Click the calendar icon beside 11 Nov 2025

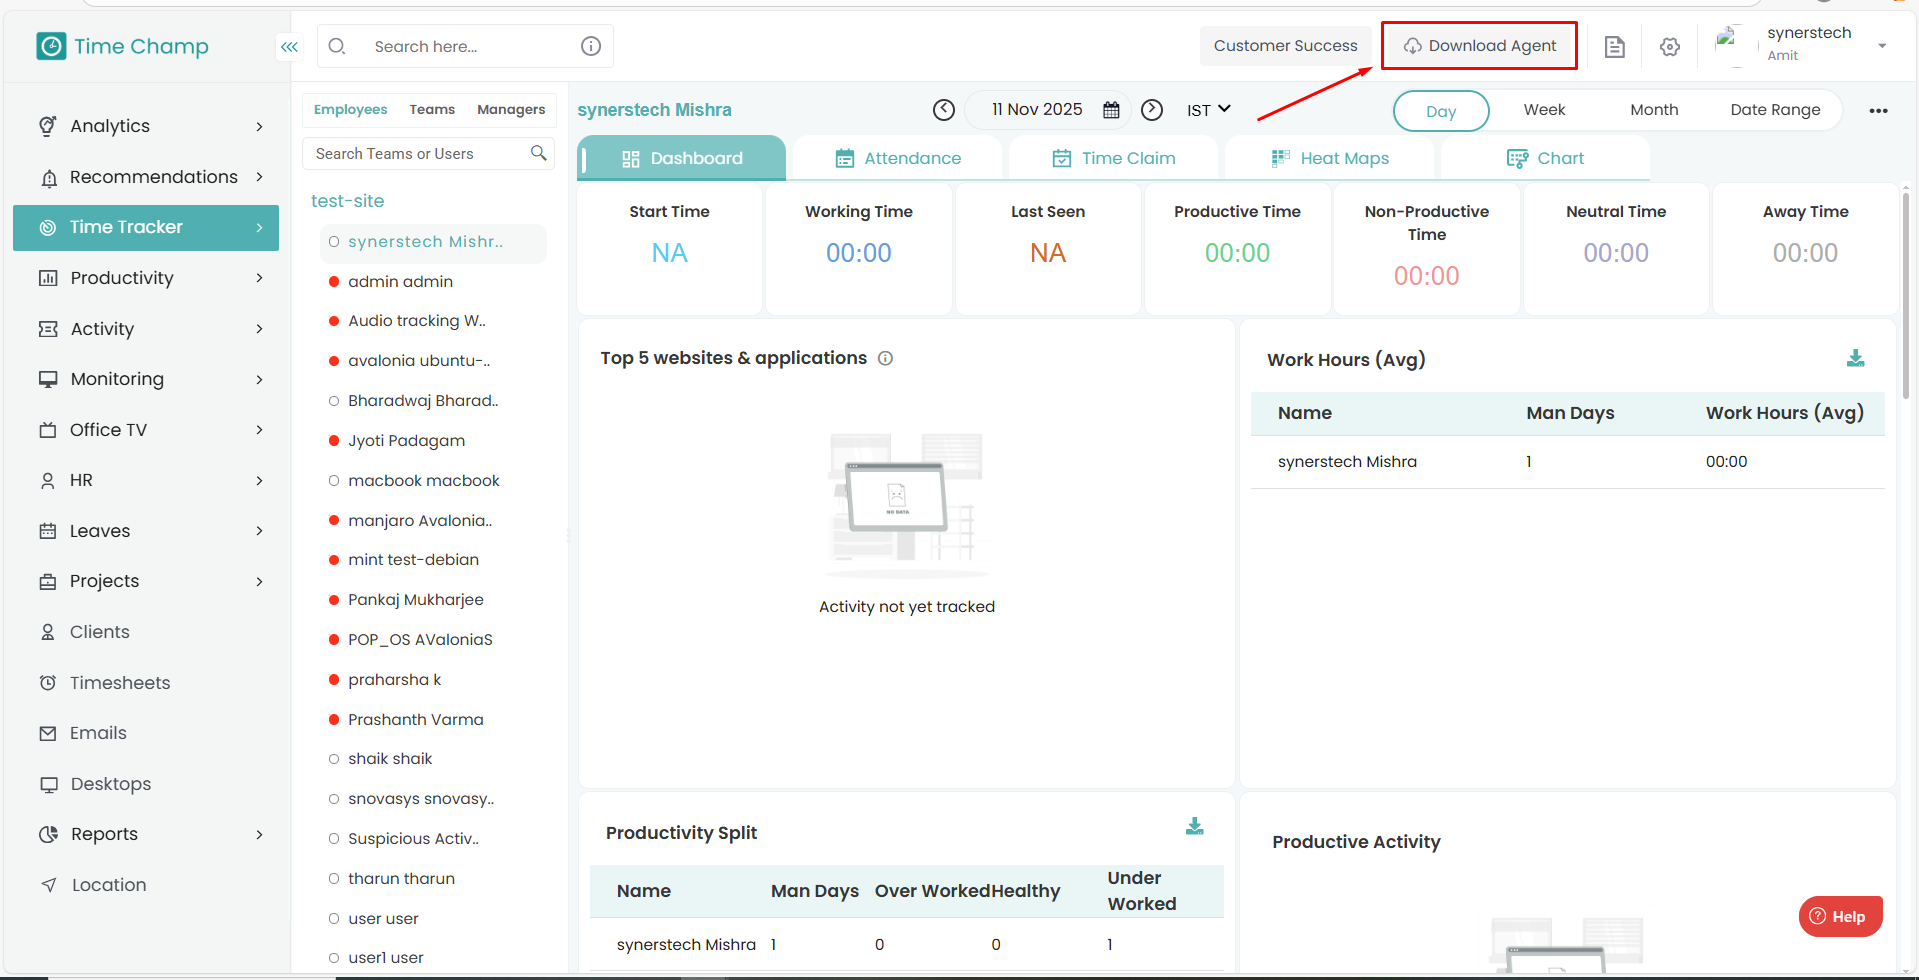tap(1111, 110)
